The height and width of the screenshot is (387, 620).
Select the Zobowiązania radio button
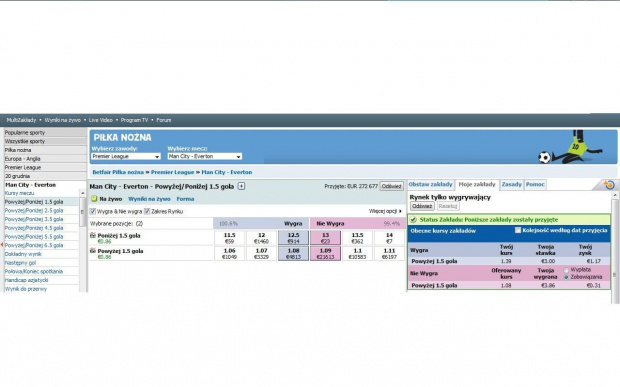tap(566, 277)
